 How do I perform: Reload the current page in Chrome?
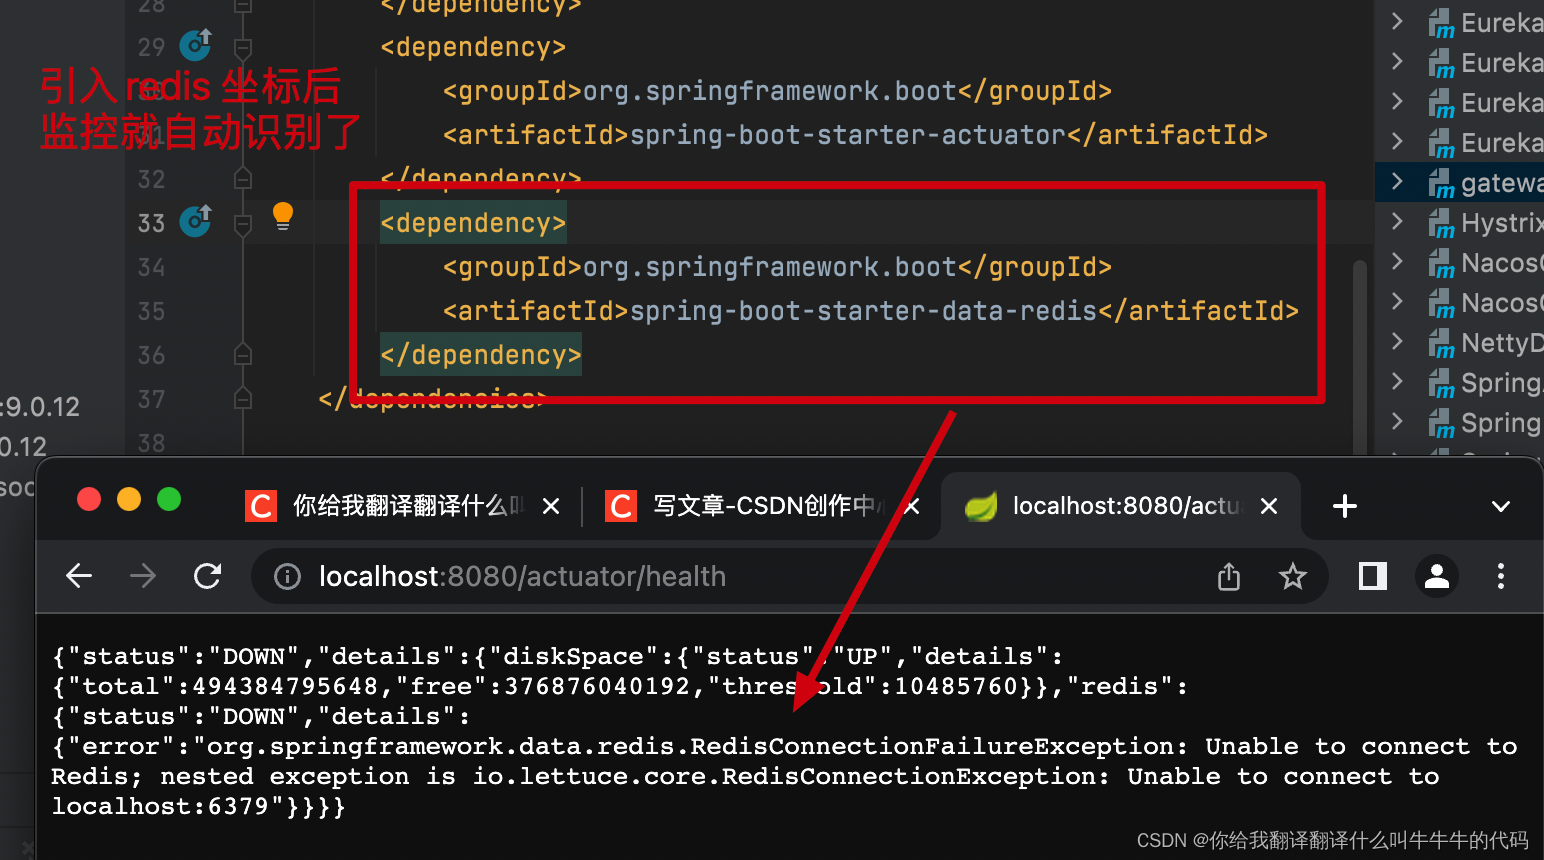208,576
